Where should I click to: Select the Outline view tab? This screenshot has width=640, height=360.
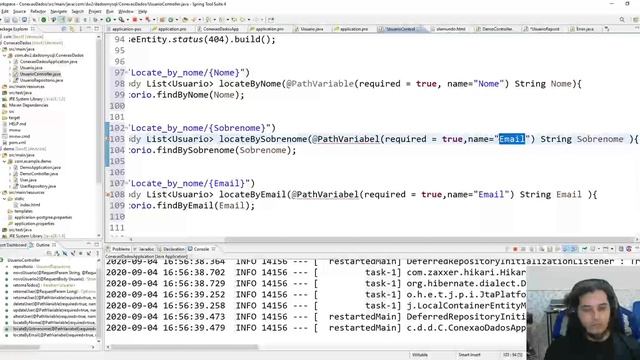tap(42, 245)
